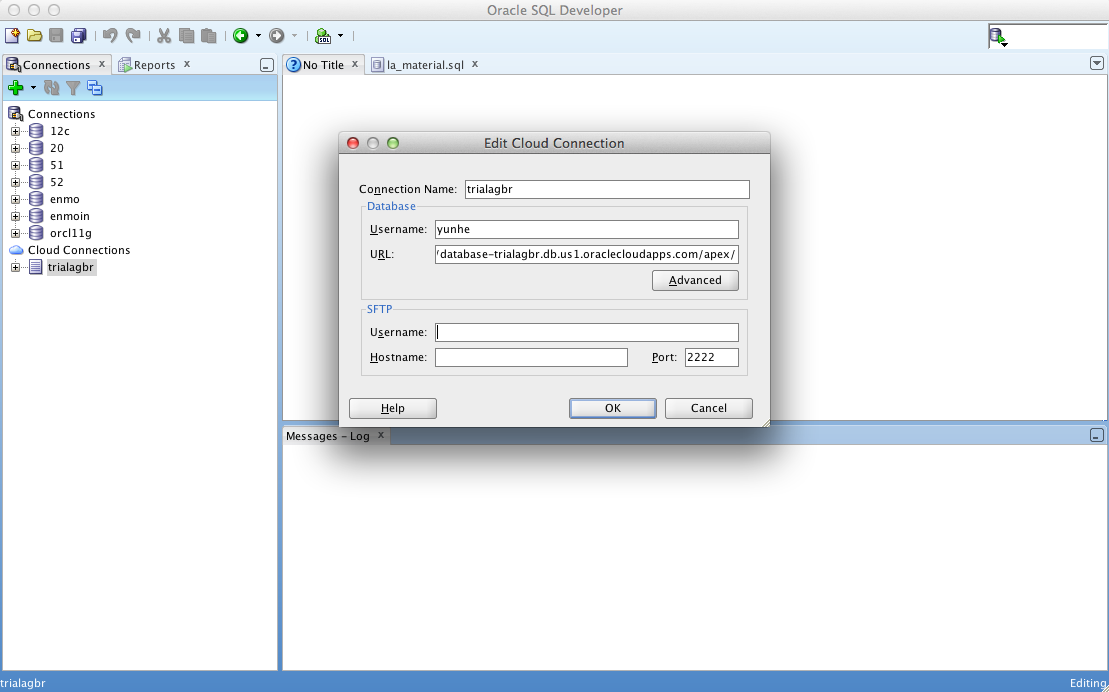
Task: Expand the 20 connection node
Action: (16, 148)
